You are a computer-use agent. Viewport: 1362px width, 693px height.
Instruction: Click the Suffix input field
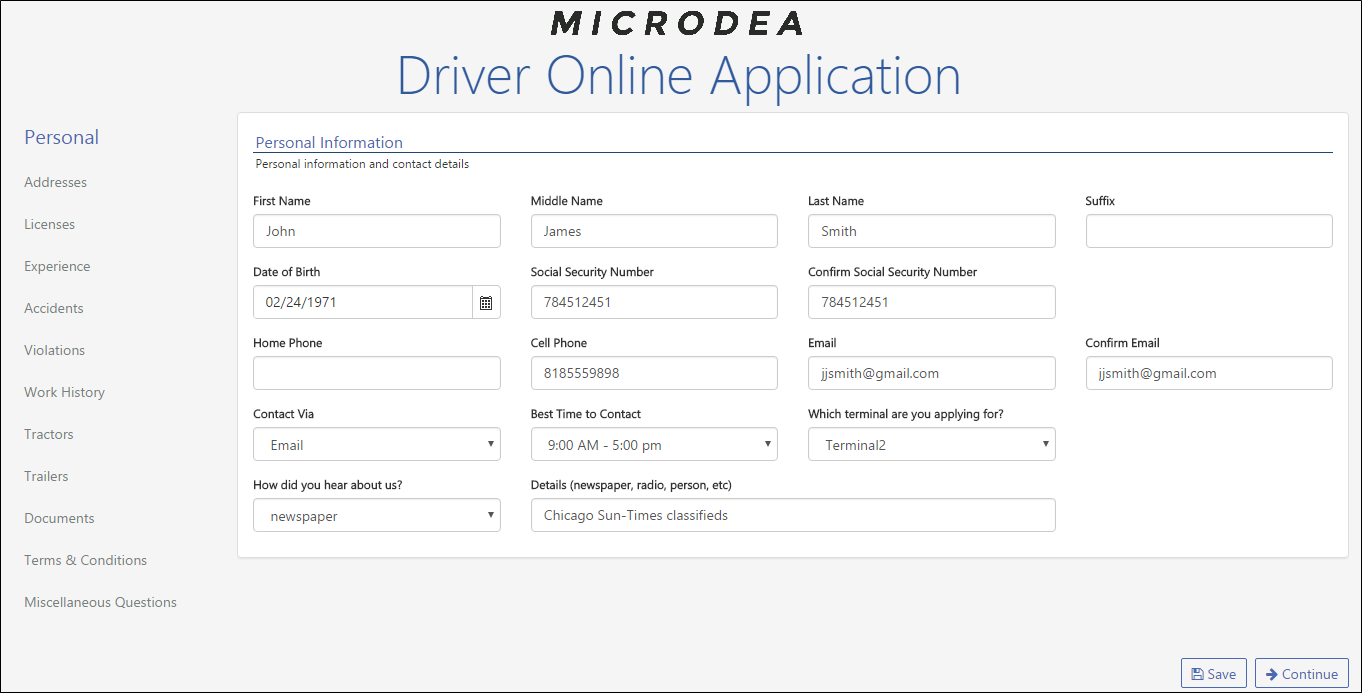coord(1209,231)
